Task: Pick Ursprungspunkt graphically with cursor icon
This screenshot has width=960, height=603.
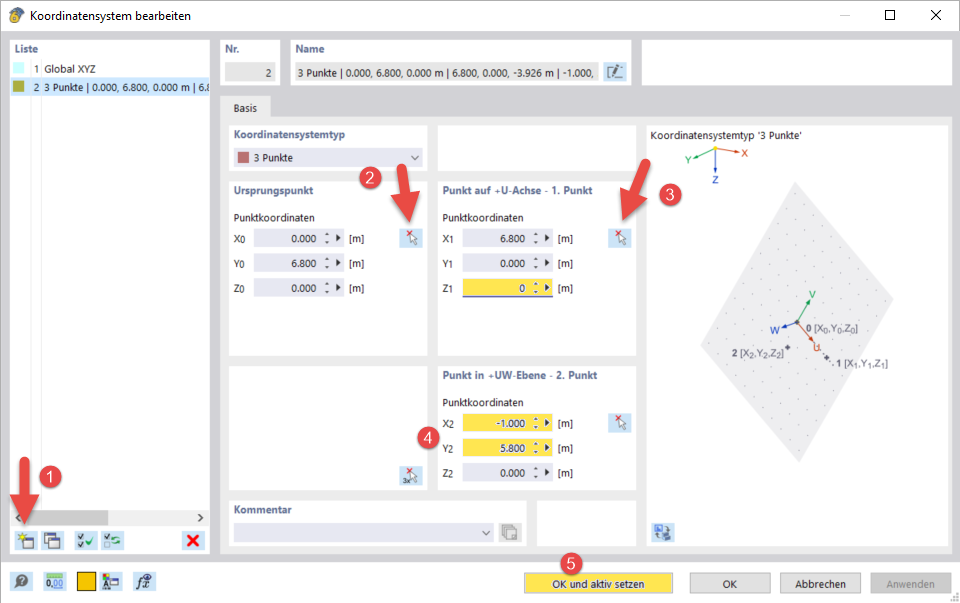Action: [411, 238]
